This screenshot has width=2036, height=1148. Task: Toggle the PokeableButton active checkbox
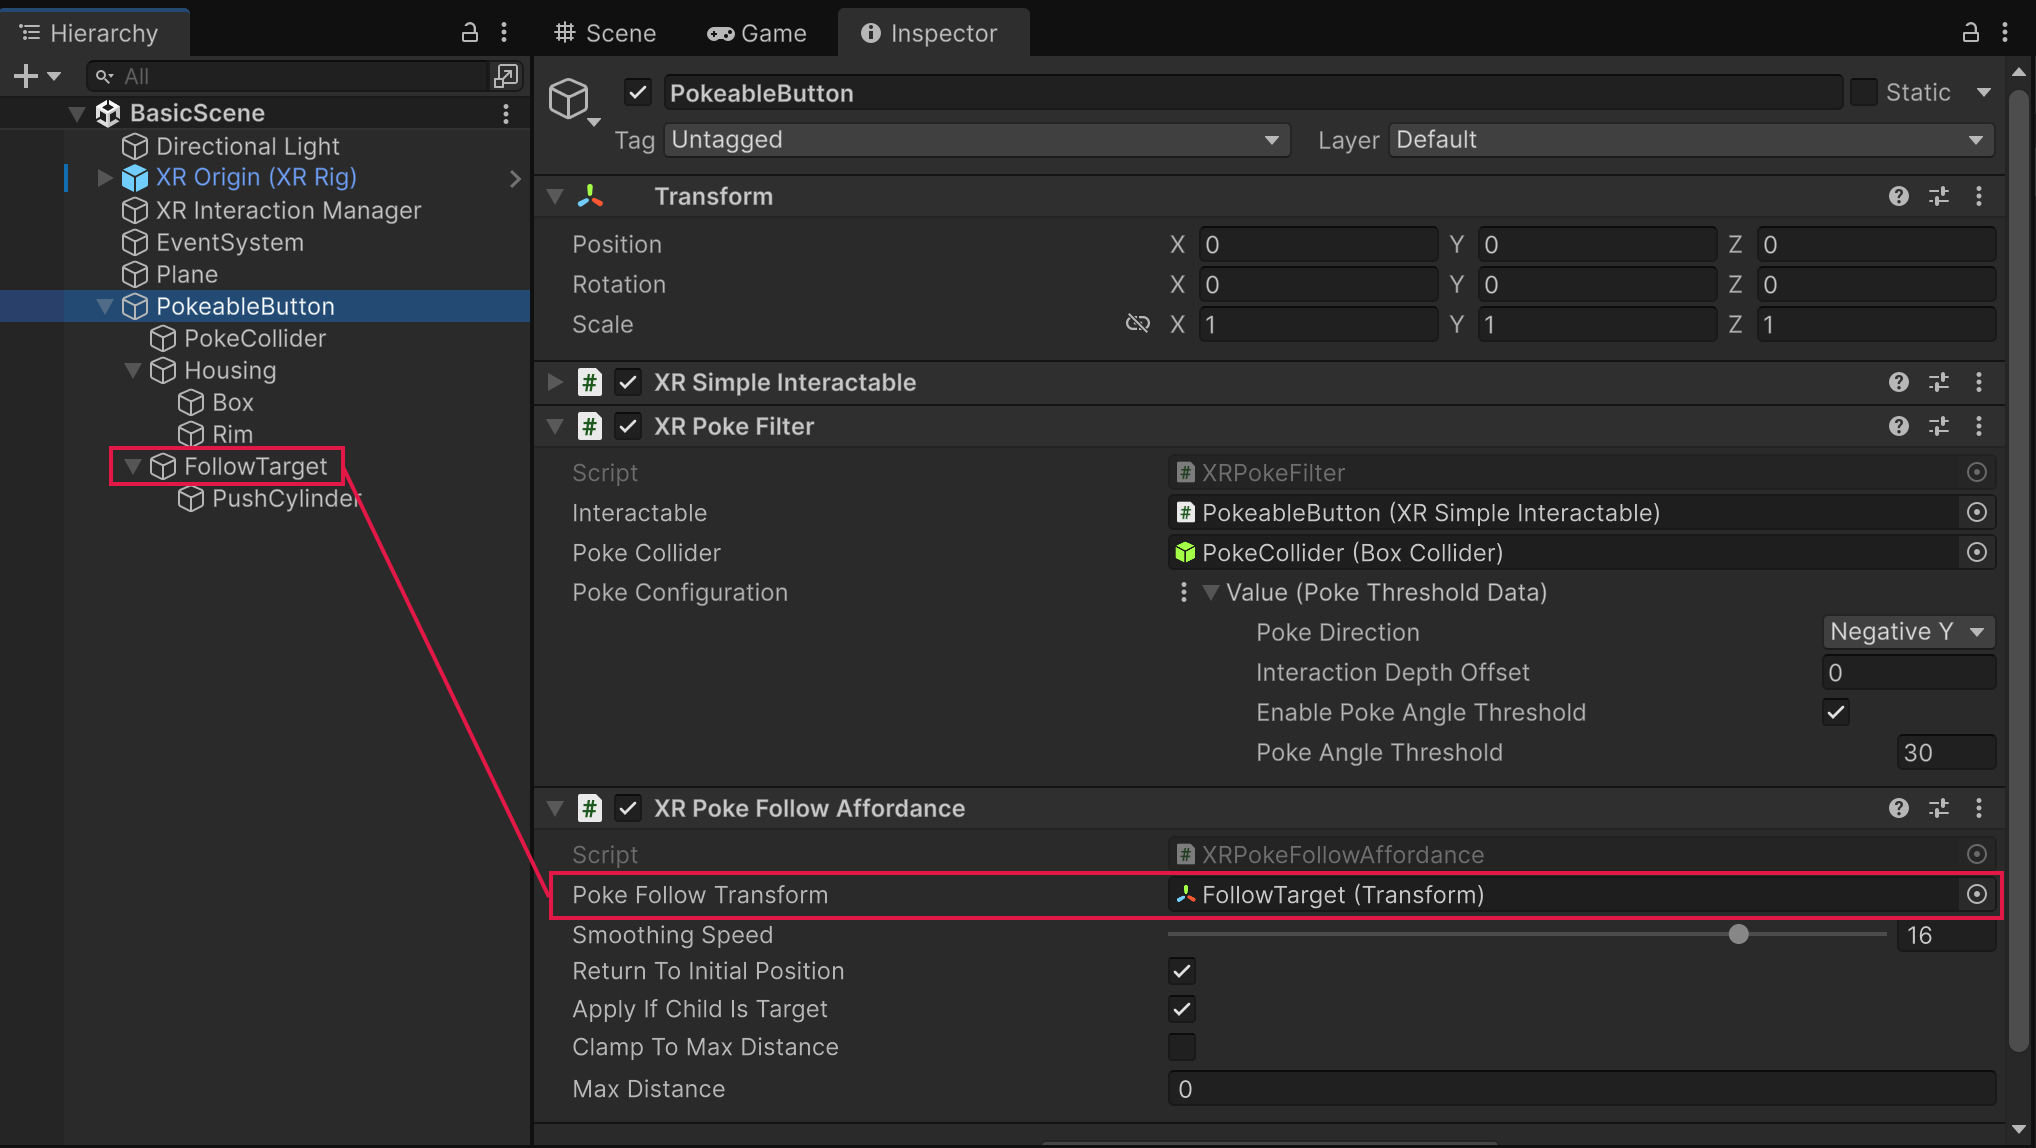click(x=638, y=92)
